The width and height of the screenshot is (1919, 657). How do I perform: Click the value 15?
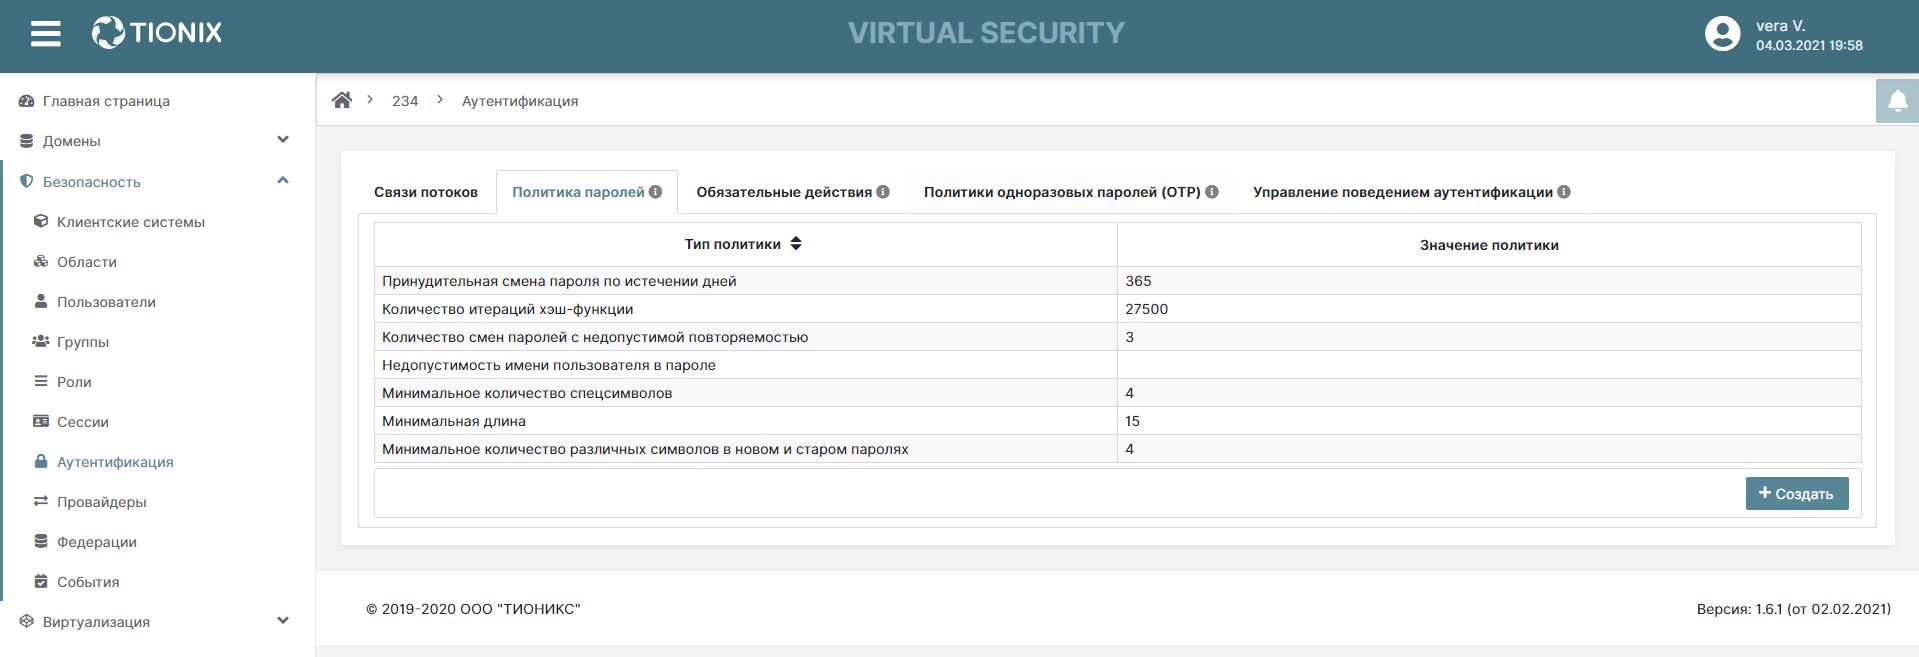click(x=1132, y=421)
